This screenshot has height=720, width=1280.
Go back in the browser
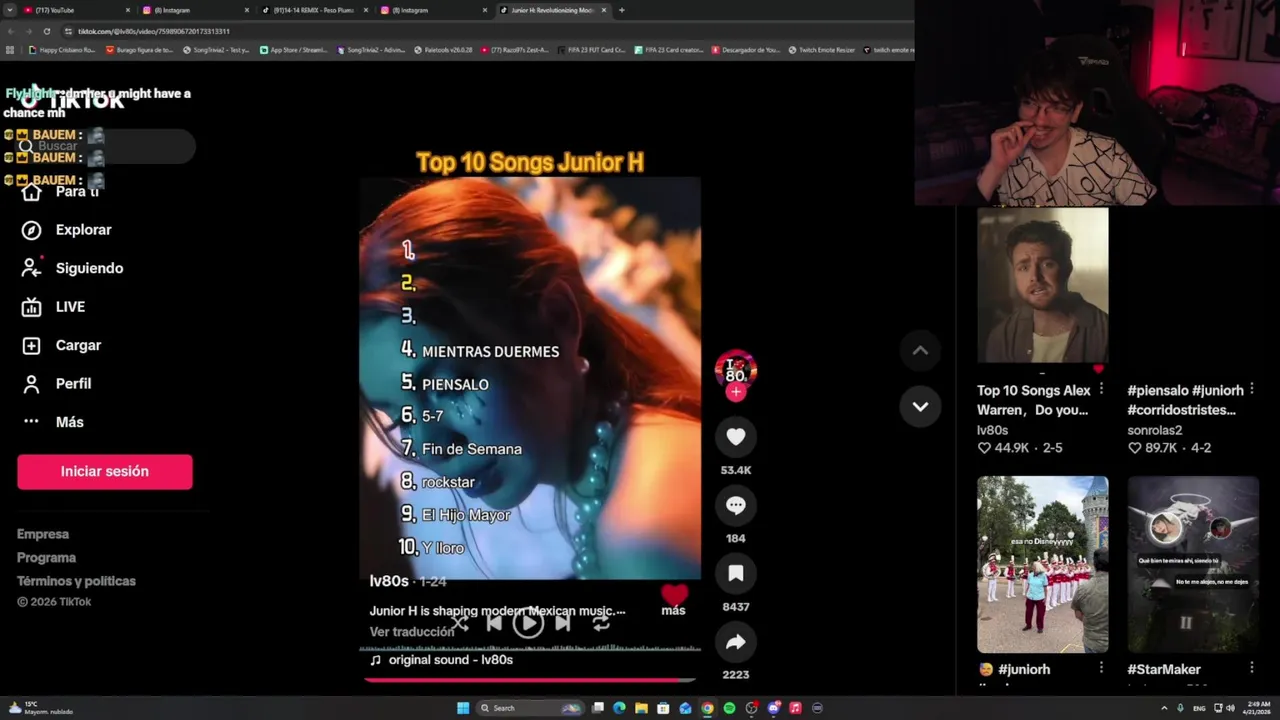10,31
